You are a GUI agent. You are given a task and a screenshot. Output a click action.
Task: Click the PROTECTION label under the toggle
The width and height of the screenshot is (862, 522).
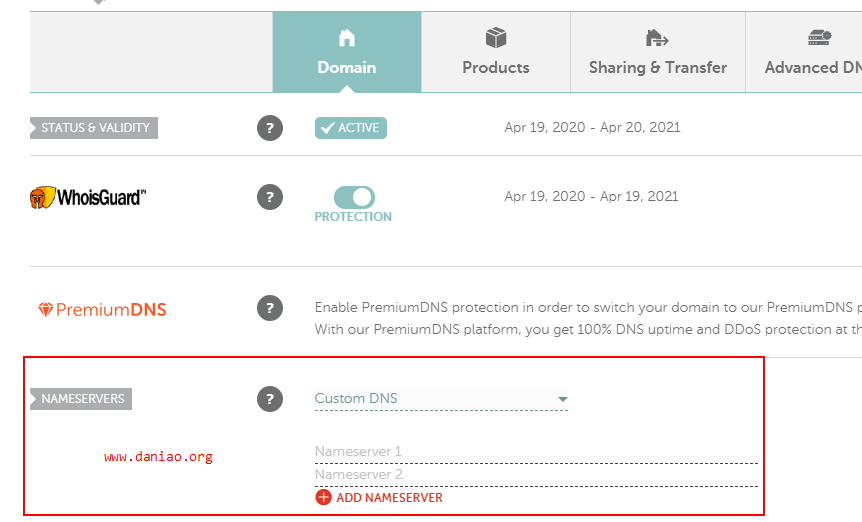pyautogui.click(x=353, y=217)
